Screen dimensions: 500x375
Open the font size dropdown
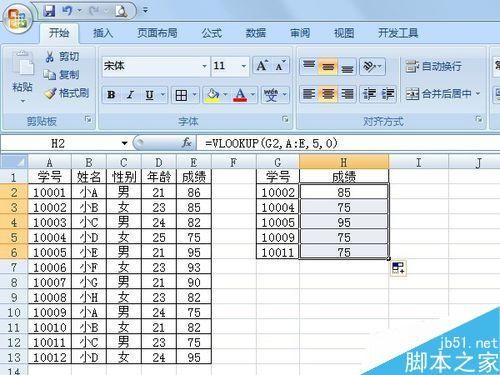pos(244,66)
